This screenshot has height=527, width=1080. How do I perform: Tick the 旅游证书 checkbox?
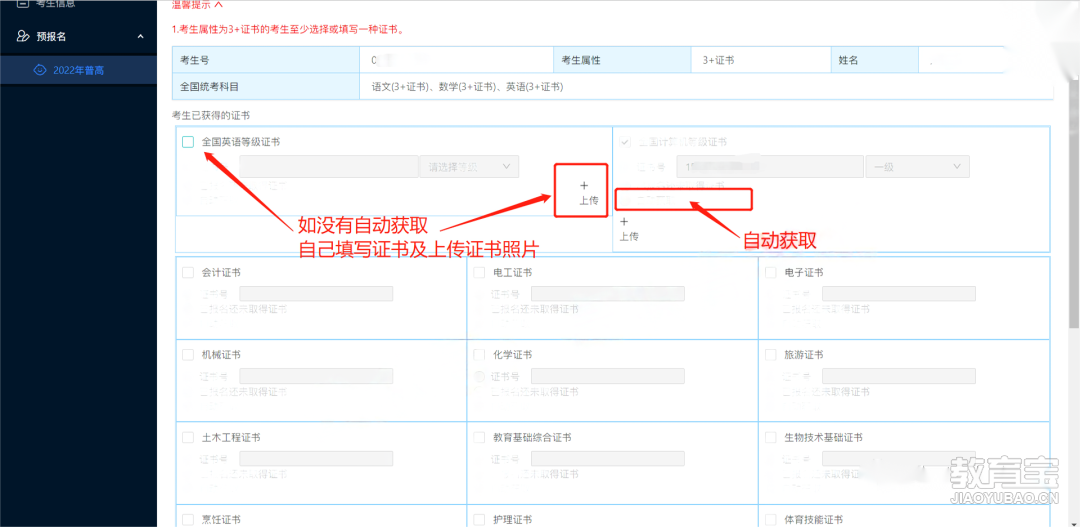pyautogui.click(x=771, y=355)
